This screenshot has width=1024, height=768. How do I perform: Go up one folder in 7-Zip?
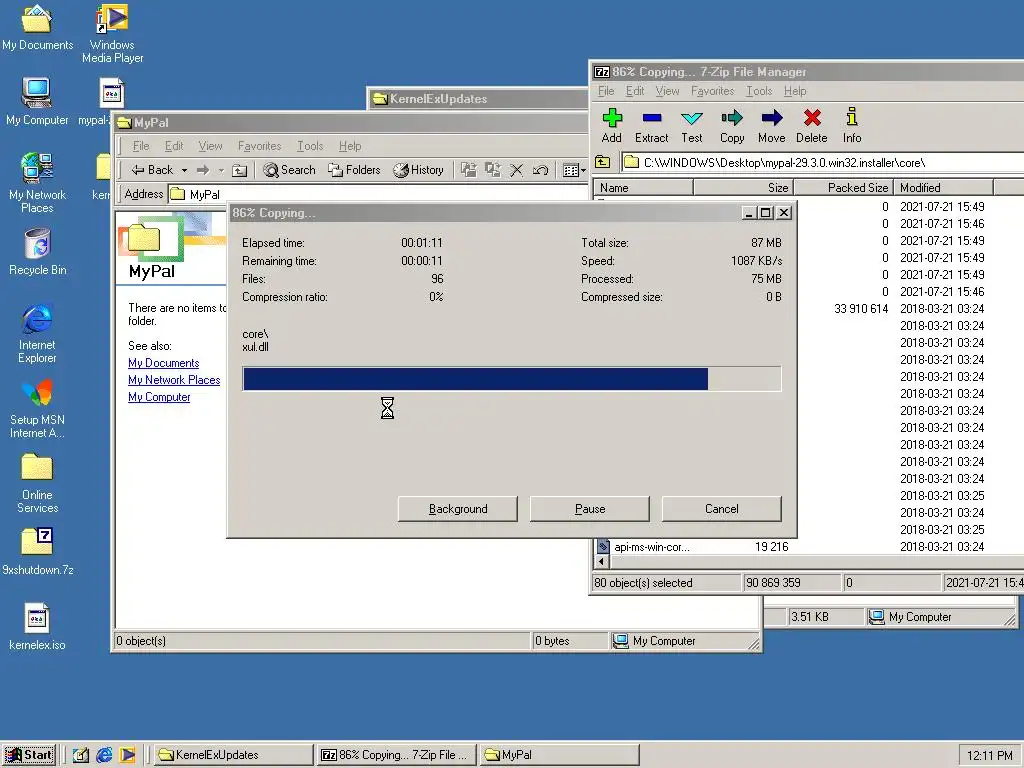[x=603, y=162]
